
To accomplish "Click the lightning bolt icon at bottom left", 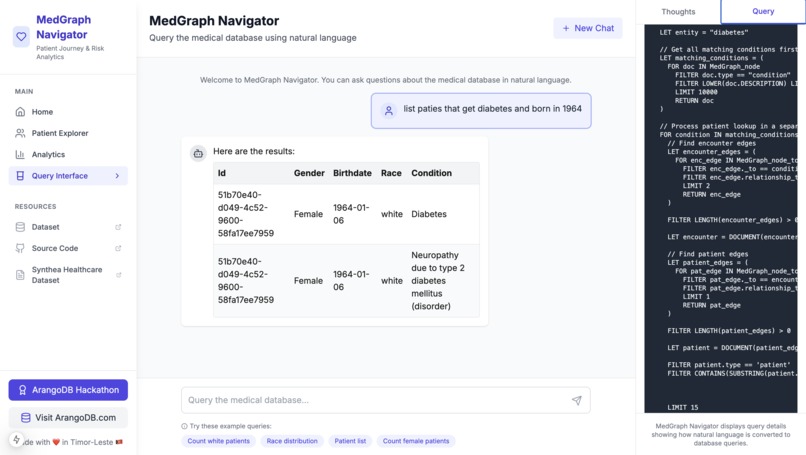I will [x=16, y=440].
